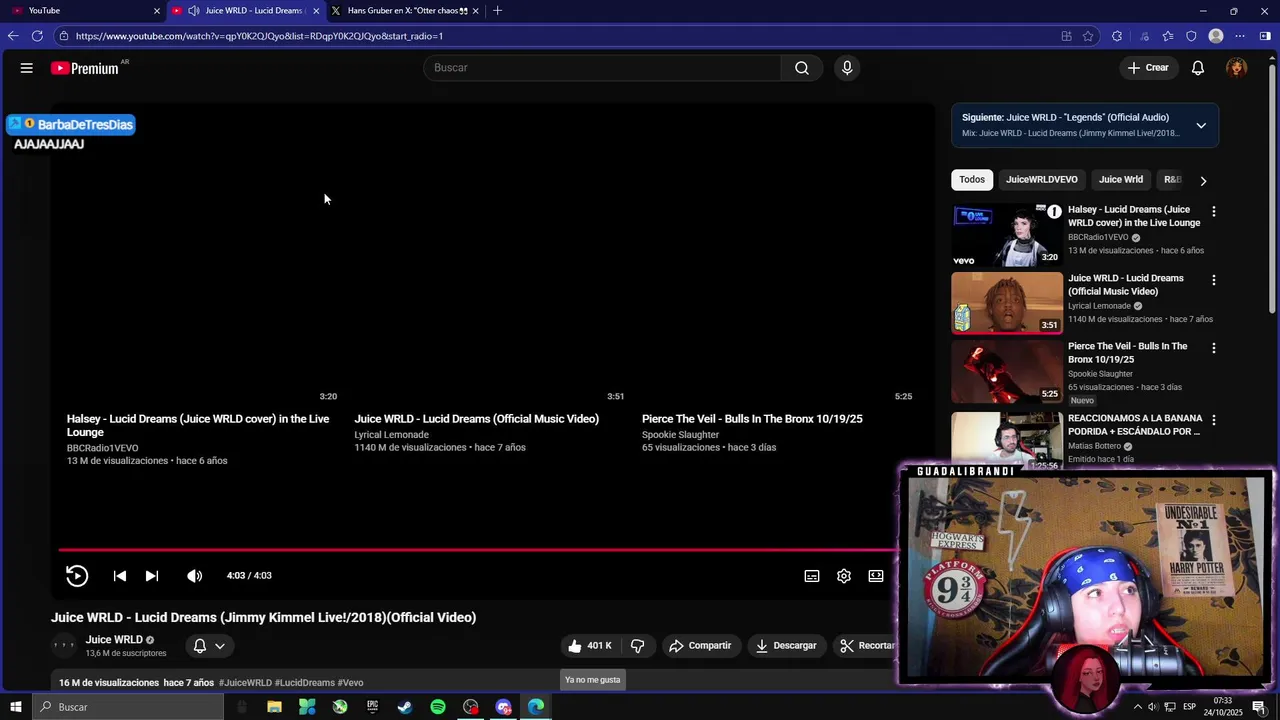The image size is (1280, 720).
Task: Open the split screen icon in address bar
Action: [1066, 36]
